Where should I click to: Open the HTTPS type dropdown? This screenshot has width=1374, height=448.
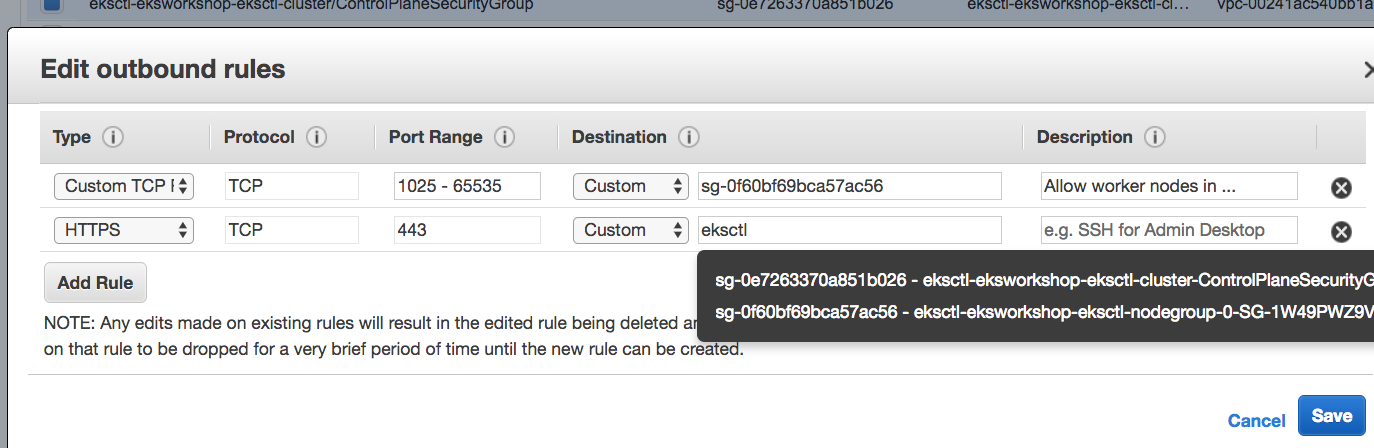click(123, 230)
